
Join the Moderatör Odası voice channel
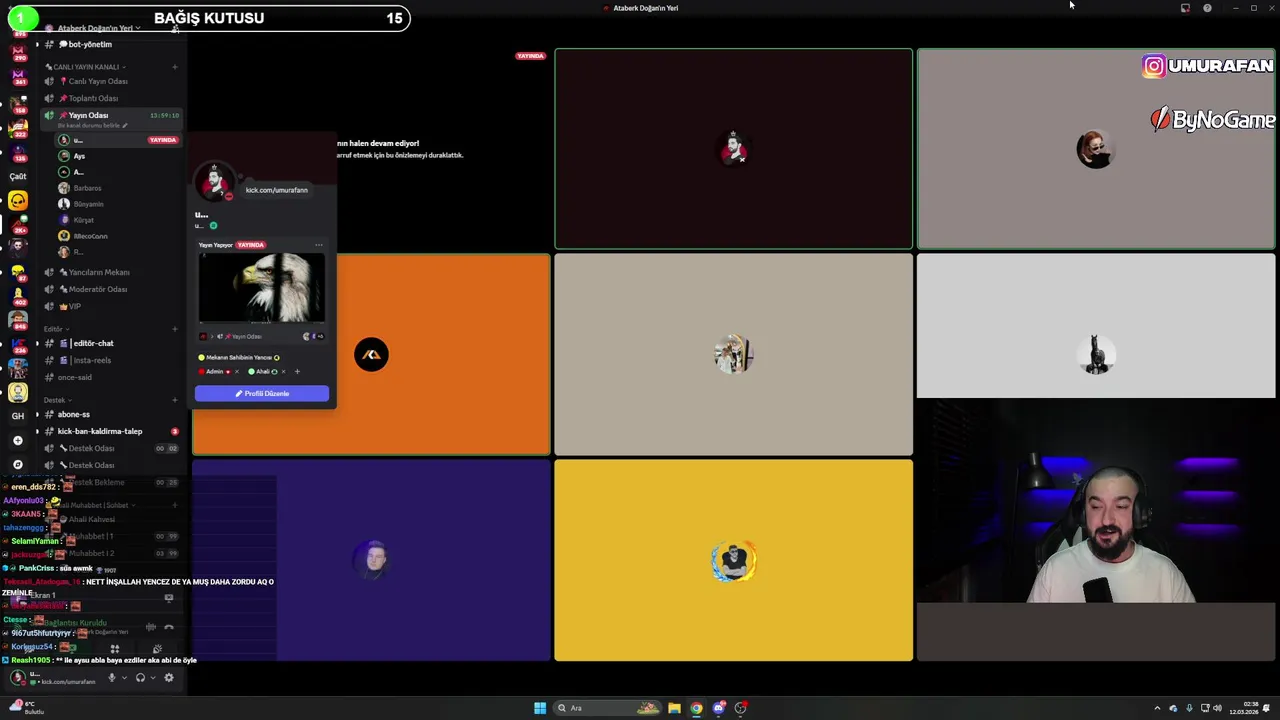pyautogui.click(x=110, y=289)
